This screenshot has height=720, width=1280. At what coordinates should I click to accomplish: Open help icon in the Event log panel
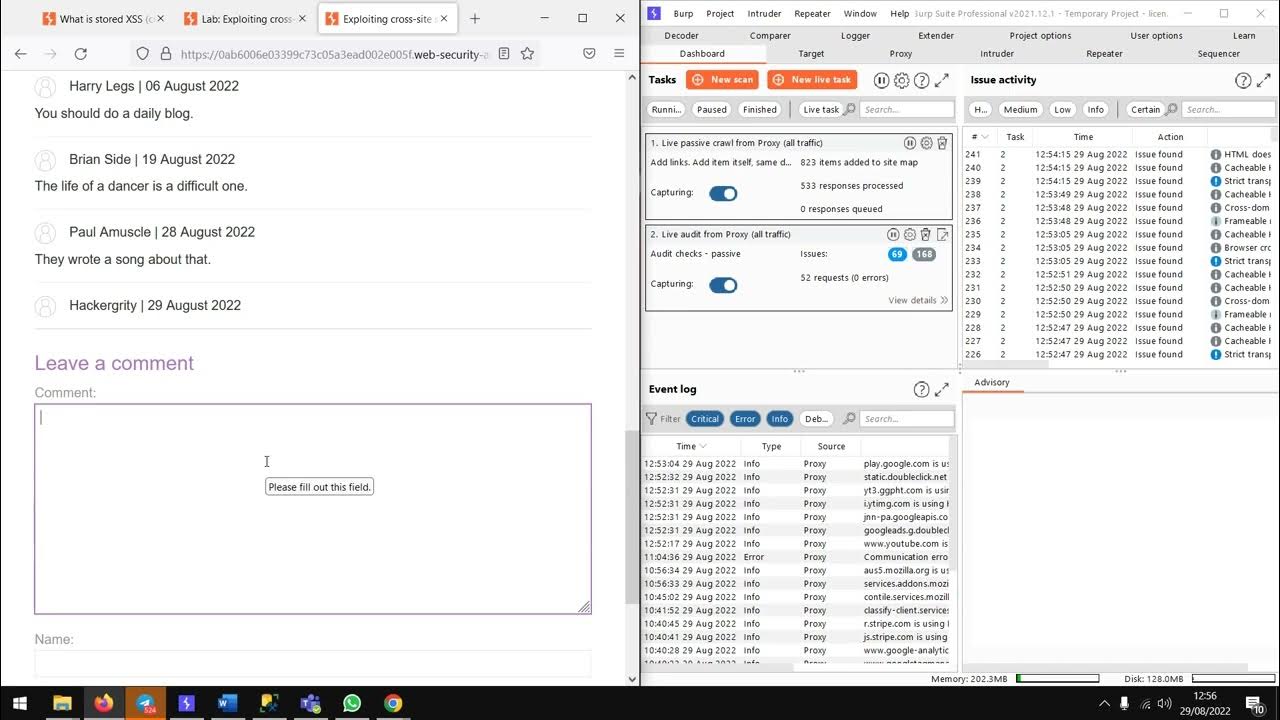(x=922, y=389)
